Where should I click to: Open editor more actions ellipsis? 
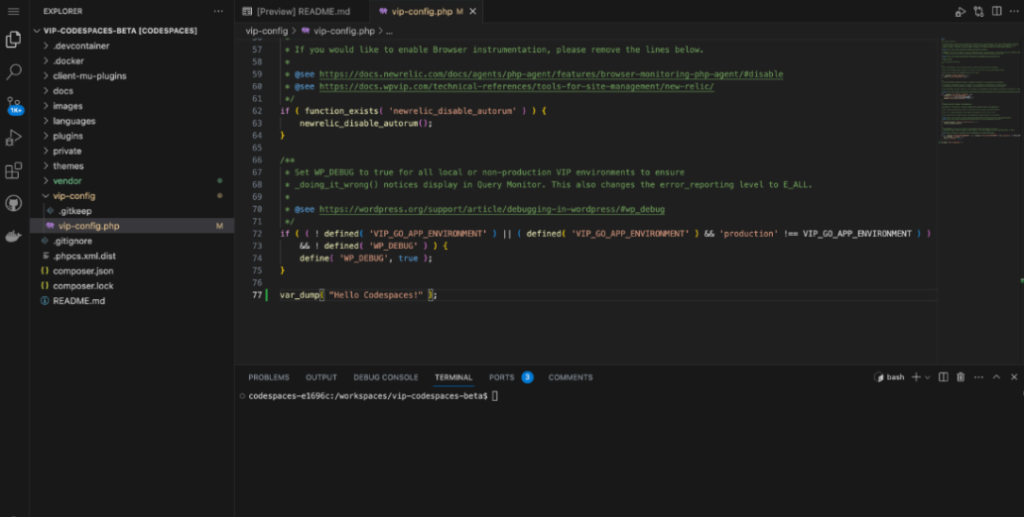coord(1014,11)
